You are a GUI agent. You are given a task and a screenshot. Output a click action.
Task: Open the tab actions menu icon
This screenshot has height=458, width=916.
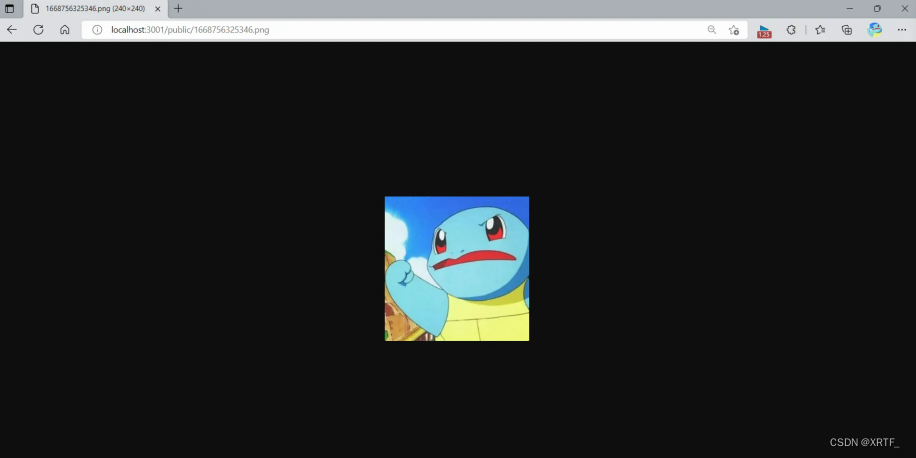9,9
